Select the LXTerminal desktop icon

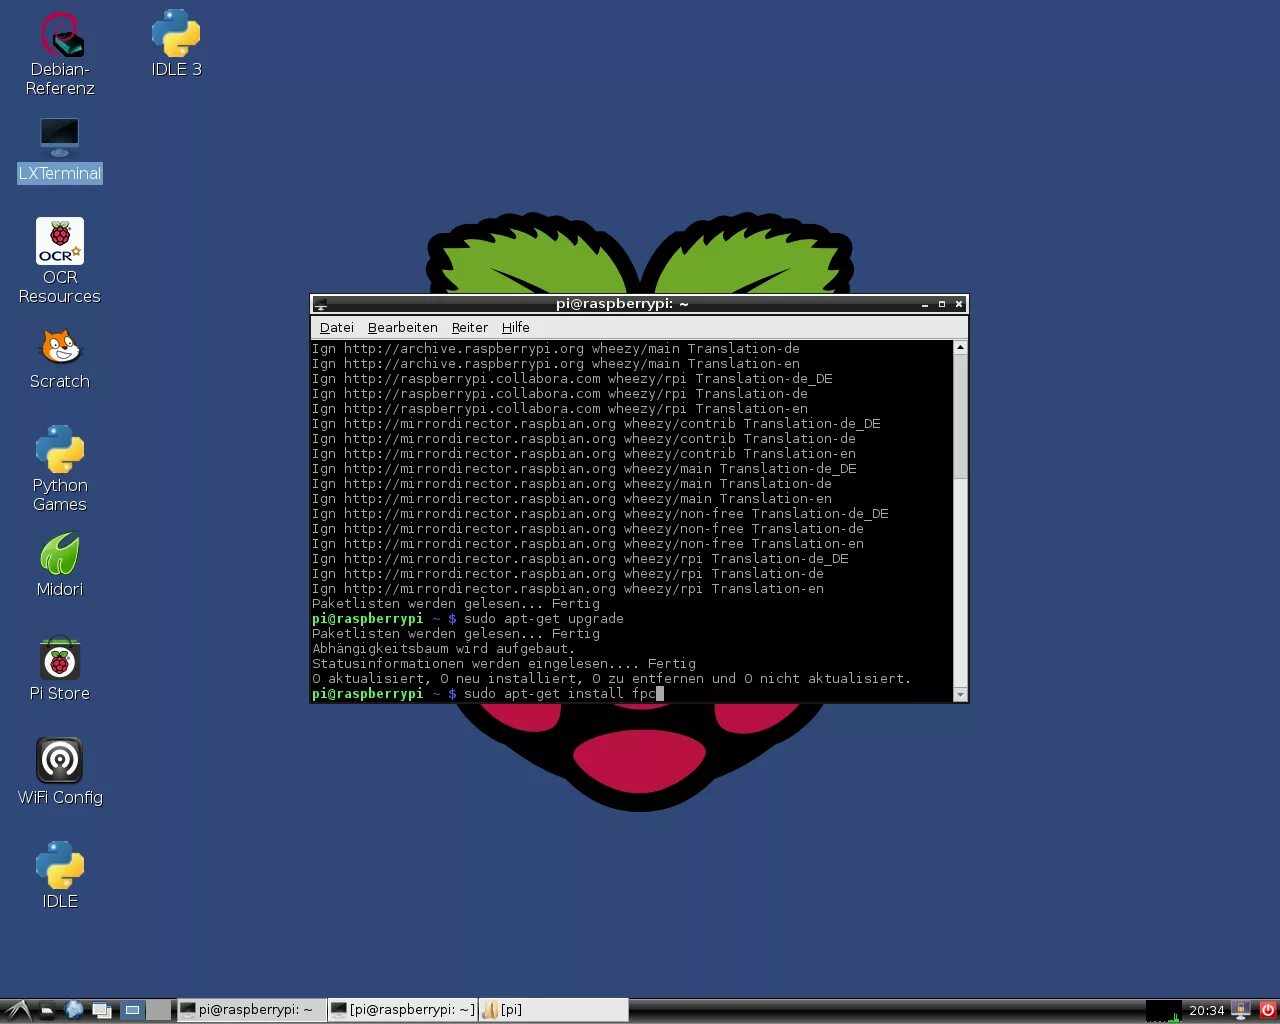pos(60,150)
